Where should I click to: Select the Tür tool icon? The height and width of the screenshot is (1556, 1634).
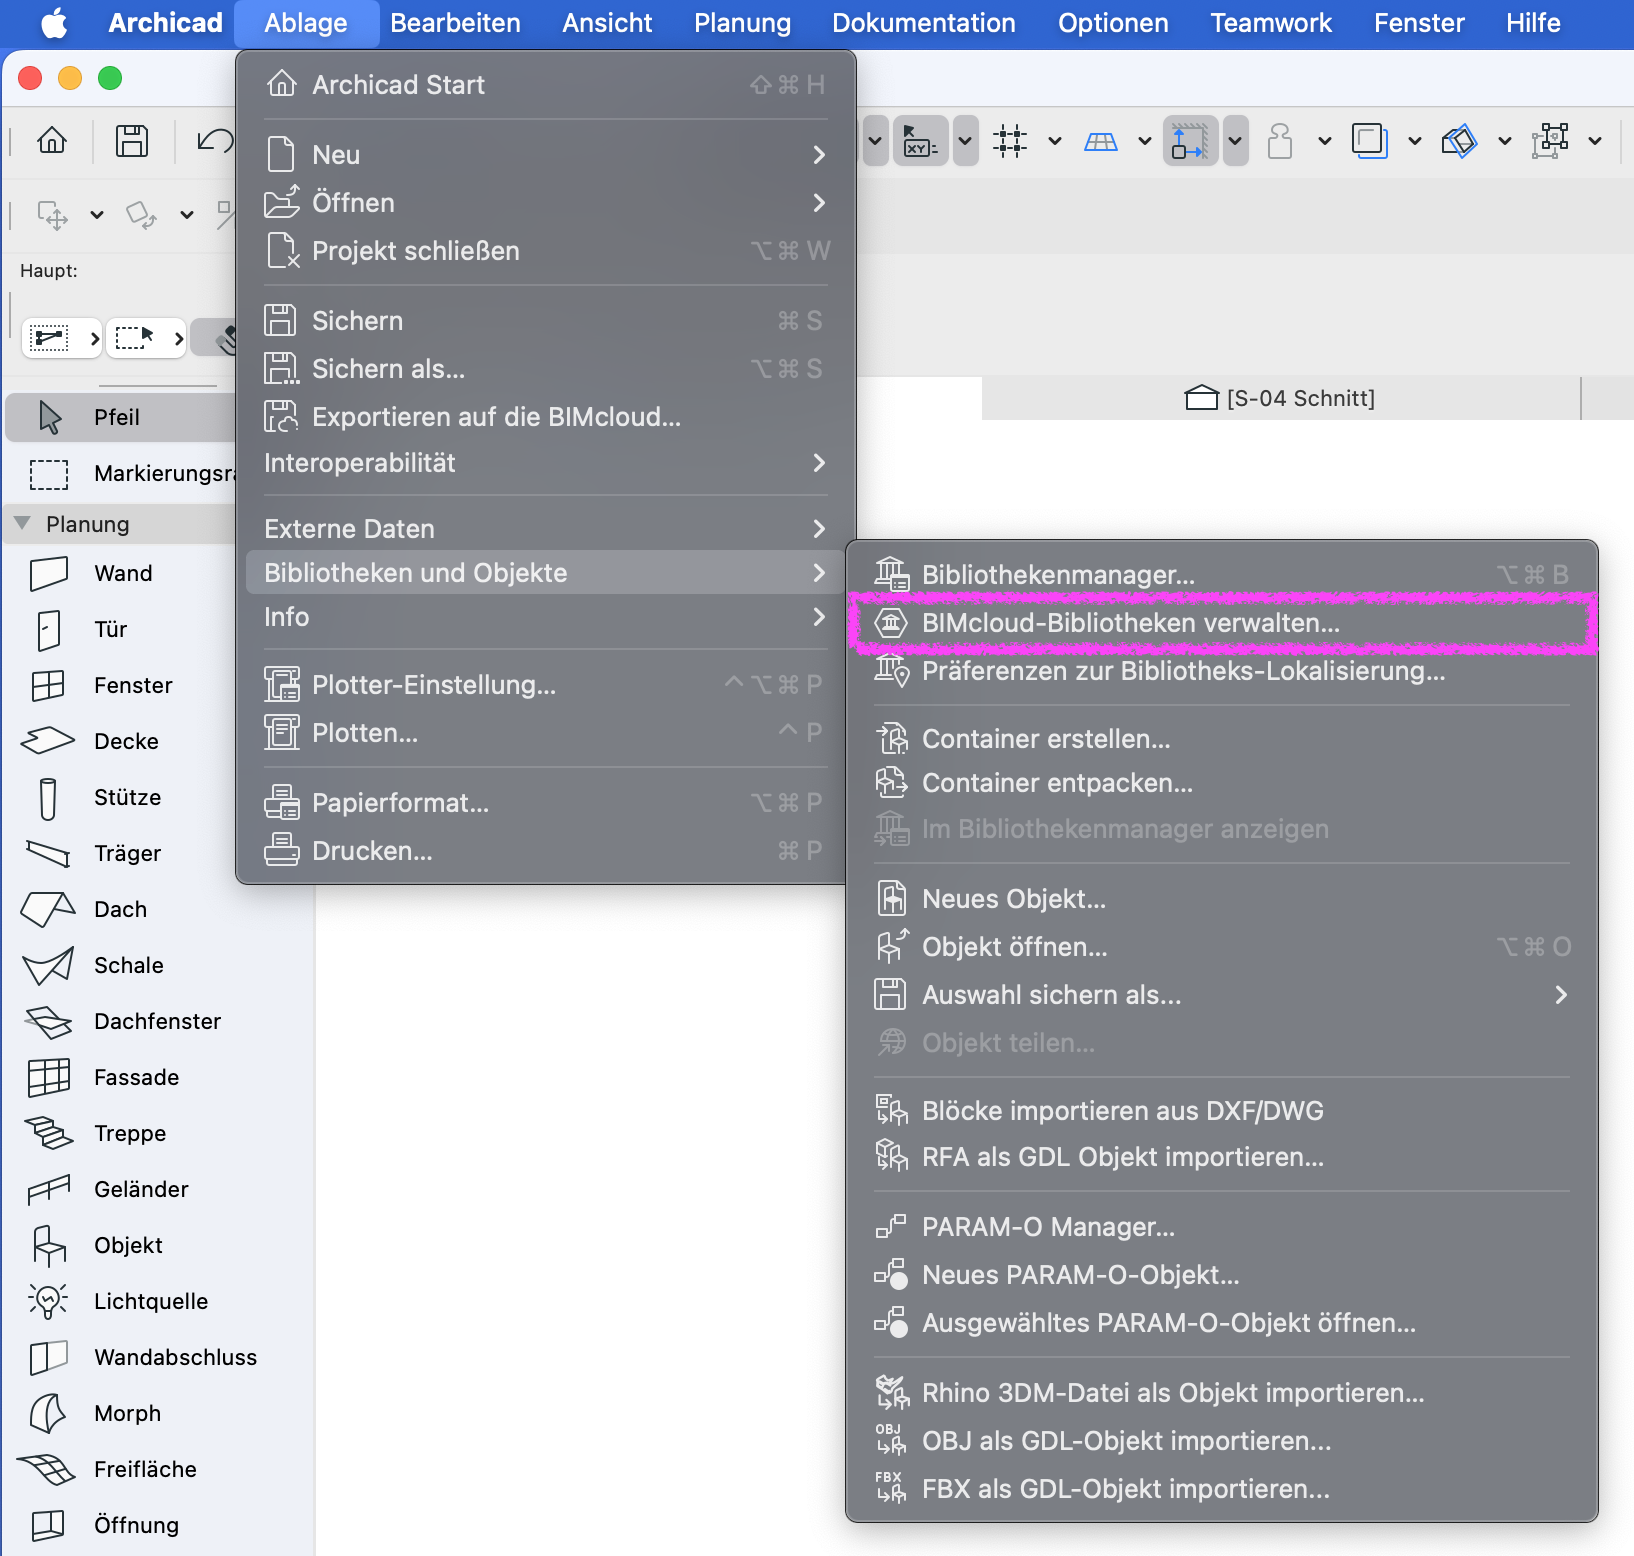coord(49,630)
